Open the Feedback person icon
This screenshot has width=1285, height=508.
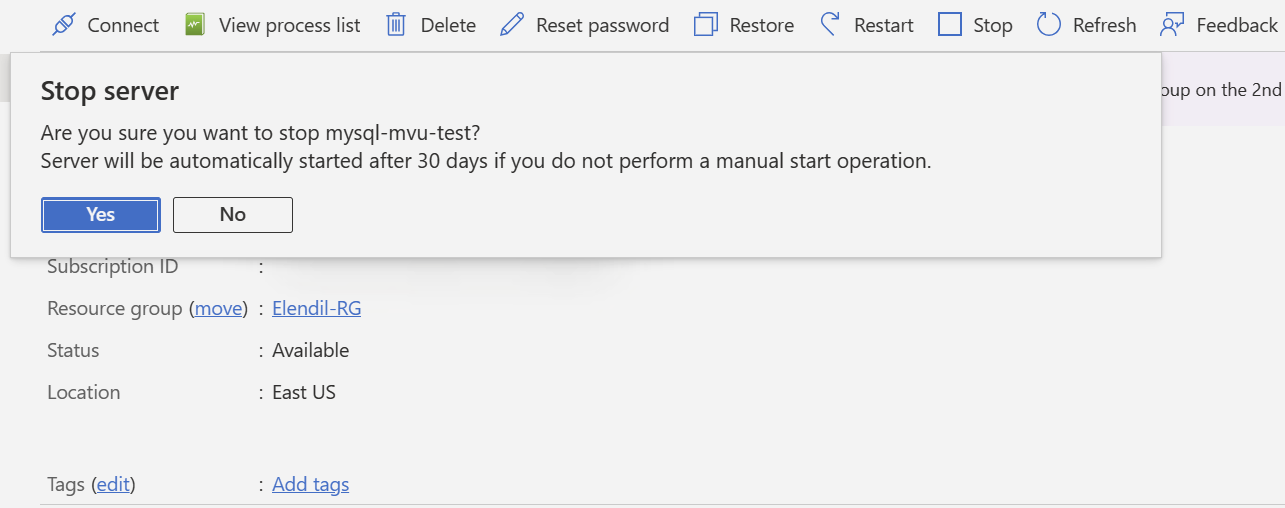point(1172,25)
